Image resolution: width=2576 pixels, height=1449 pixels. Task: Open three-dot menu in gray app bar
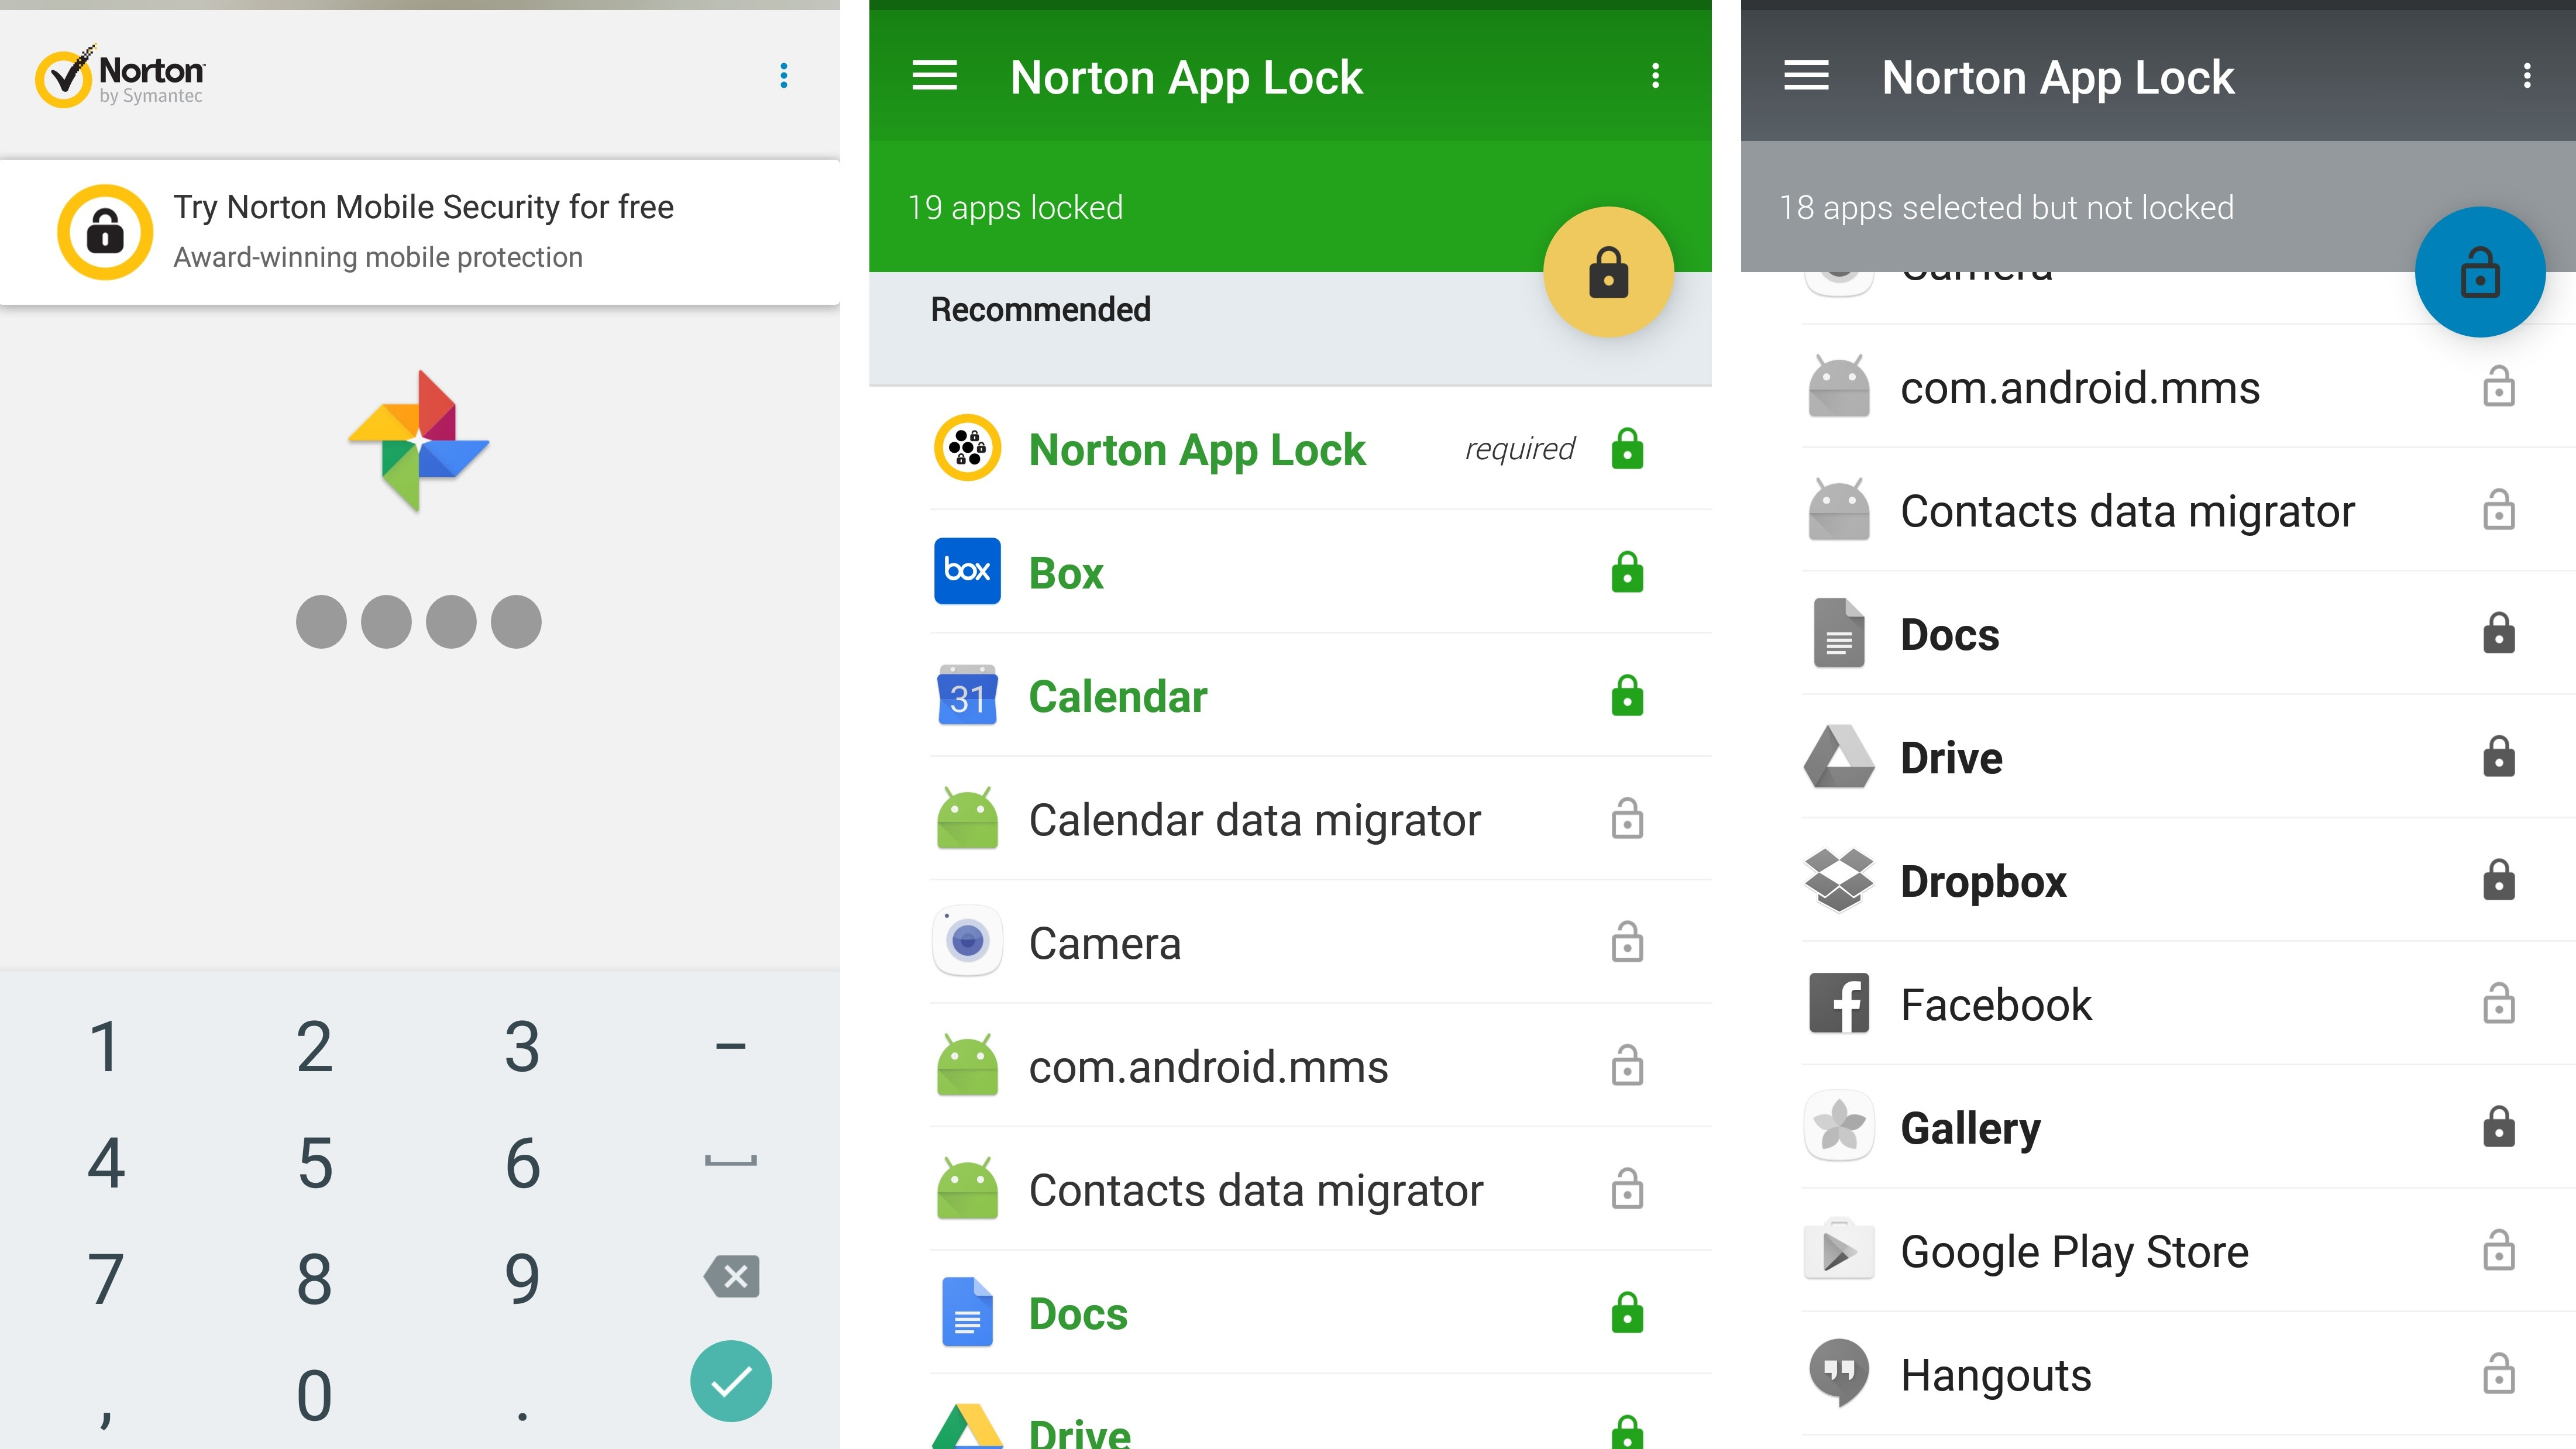pyautogui.click(x=2527, y=76)
